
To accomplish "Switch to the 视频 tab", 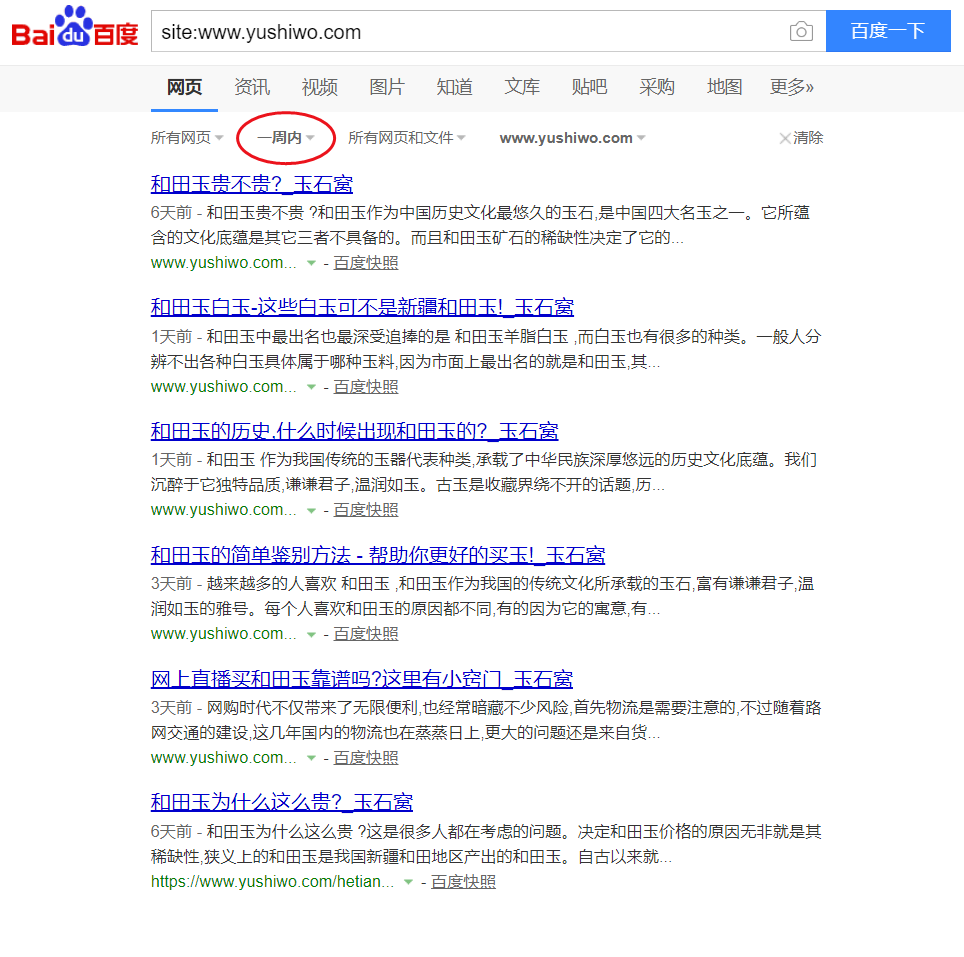I will pyautogui.click(x=320, y=87).
